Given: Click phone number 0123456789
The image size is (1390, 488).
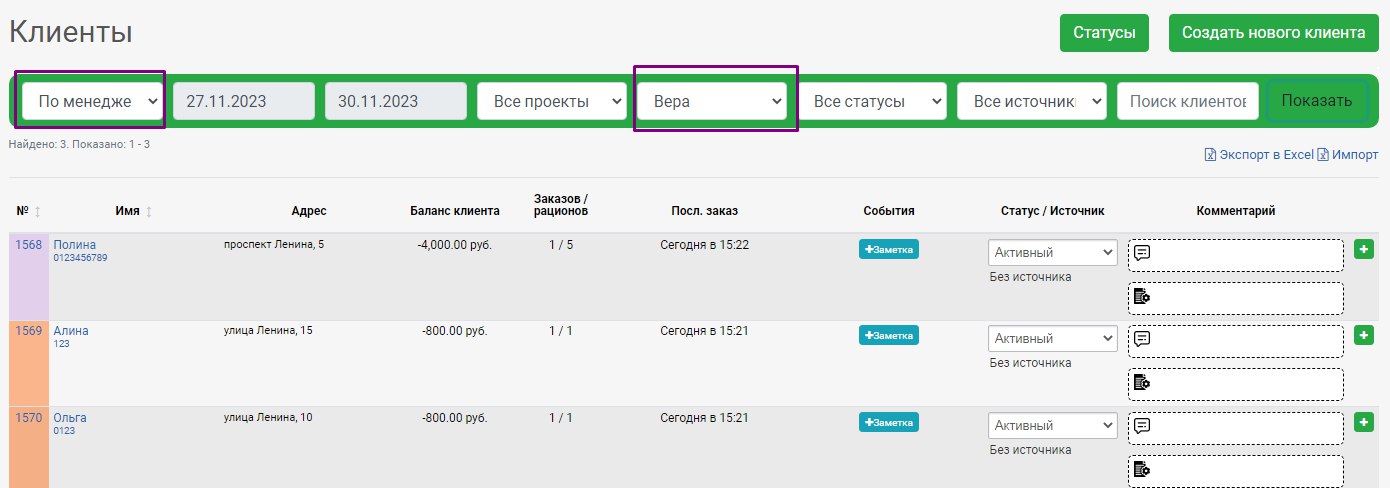Looking at the screenshot, I should (x=80, y=258).
